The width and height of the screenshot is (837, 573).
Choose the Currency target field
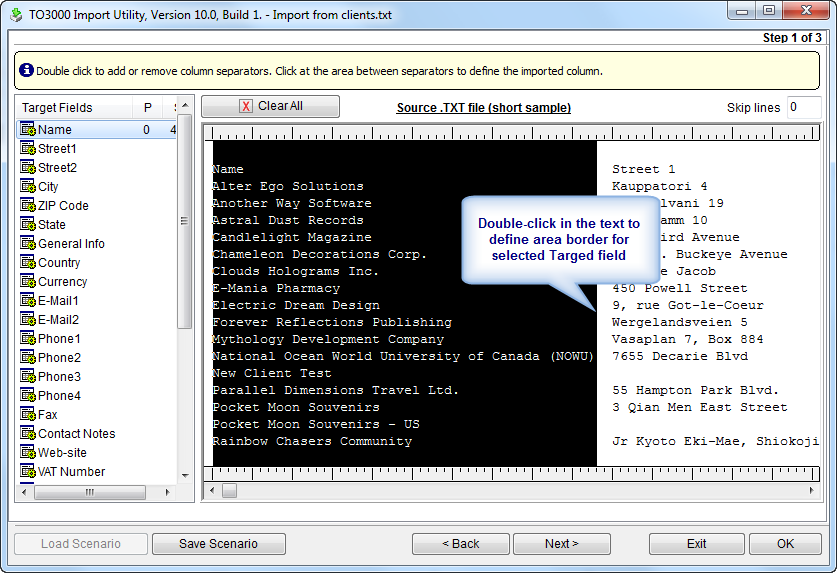tap(62, 281)
